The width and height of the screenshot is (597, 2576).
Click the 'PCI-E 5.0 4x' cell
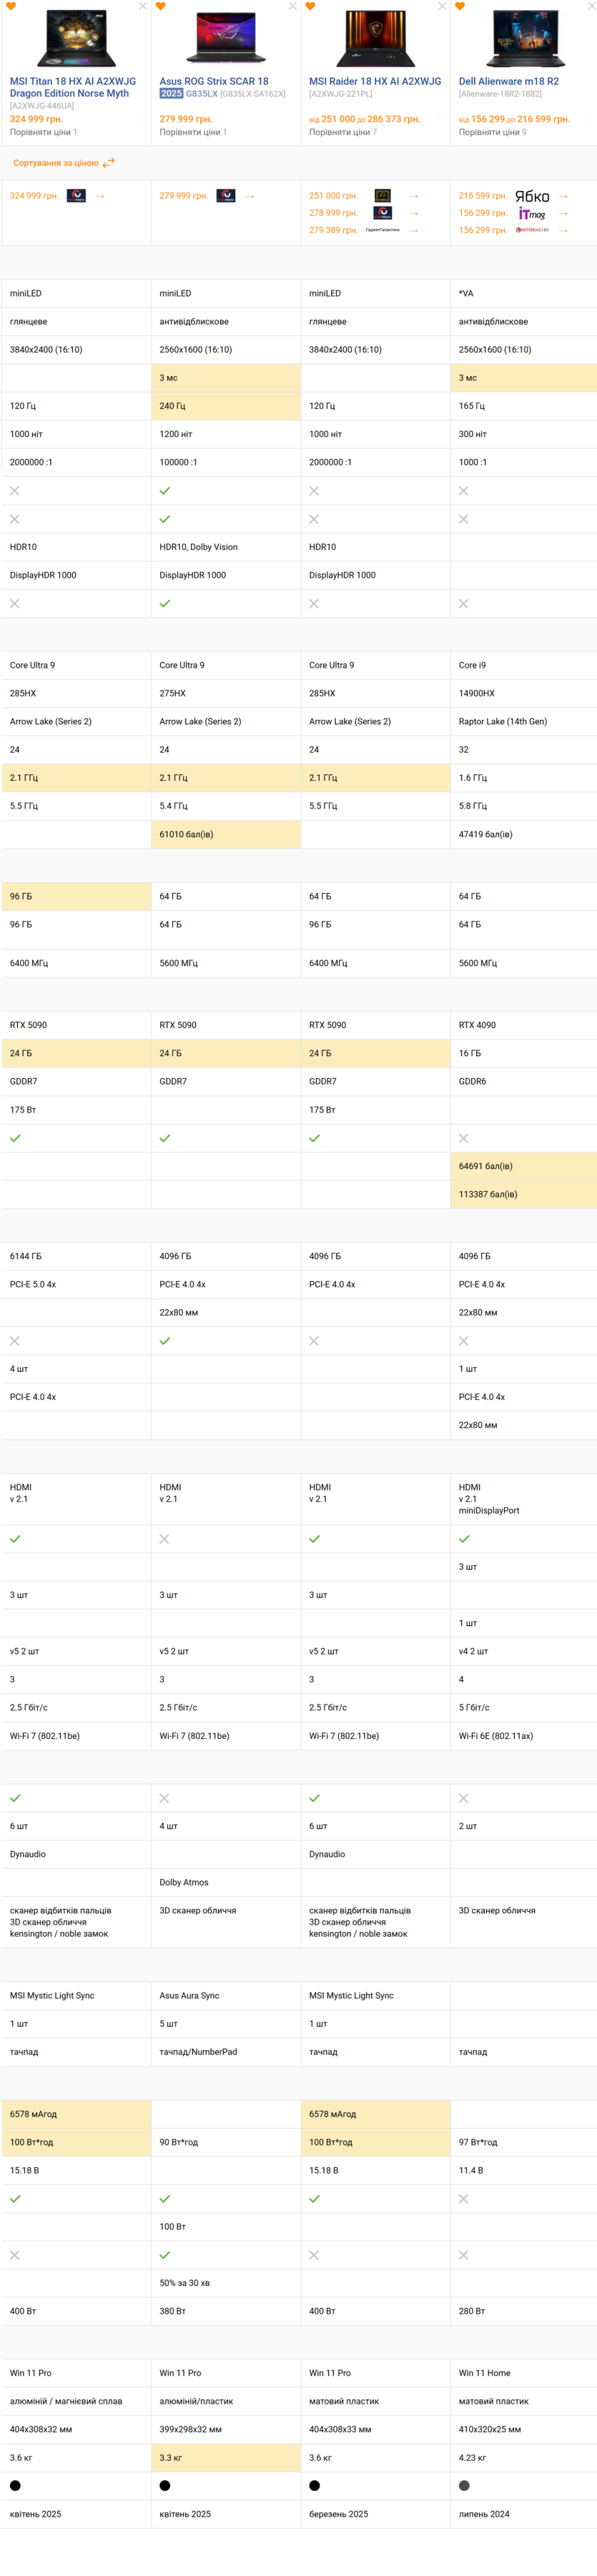point(76,1284)
